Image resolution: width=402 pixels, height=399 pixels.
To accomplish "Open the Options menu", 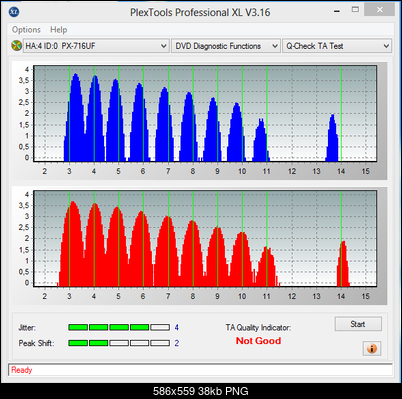I will pos(26,30).
